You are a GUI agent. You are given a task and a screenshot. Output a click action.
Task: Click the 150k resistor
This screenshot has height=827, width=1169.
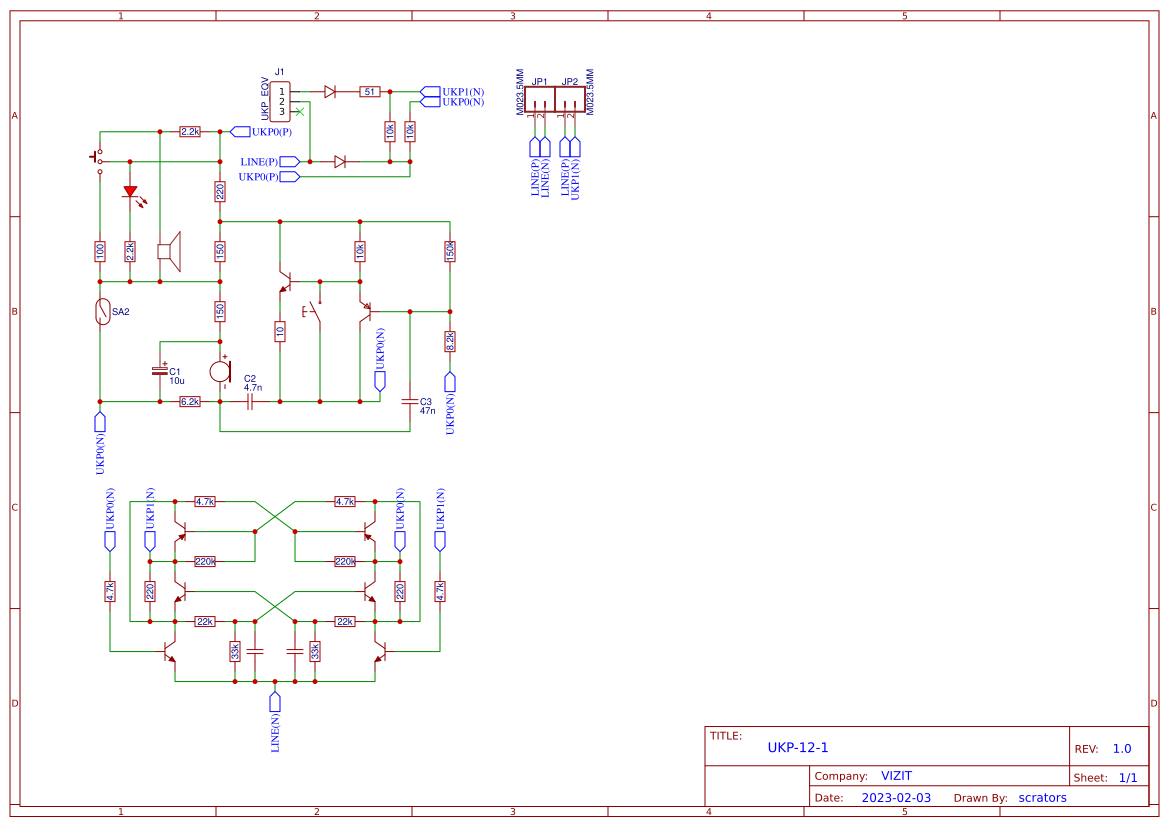tap(450, 251)
